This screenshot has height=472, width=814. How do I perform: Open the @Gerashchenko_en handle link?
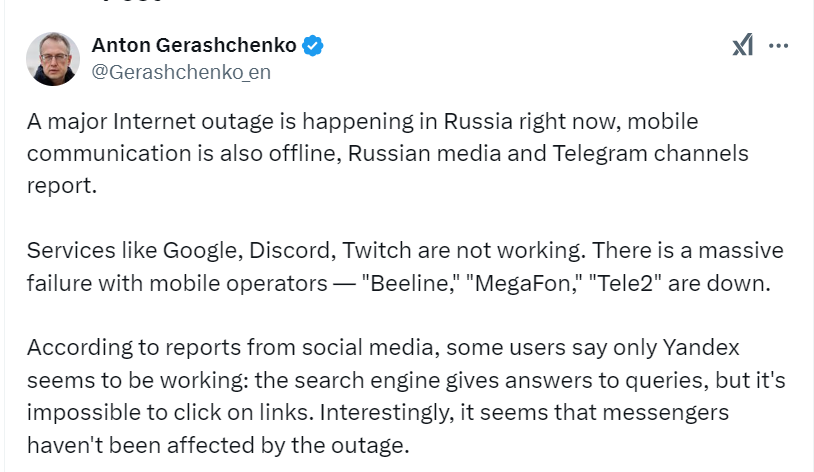181,72
